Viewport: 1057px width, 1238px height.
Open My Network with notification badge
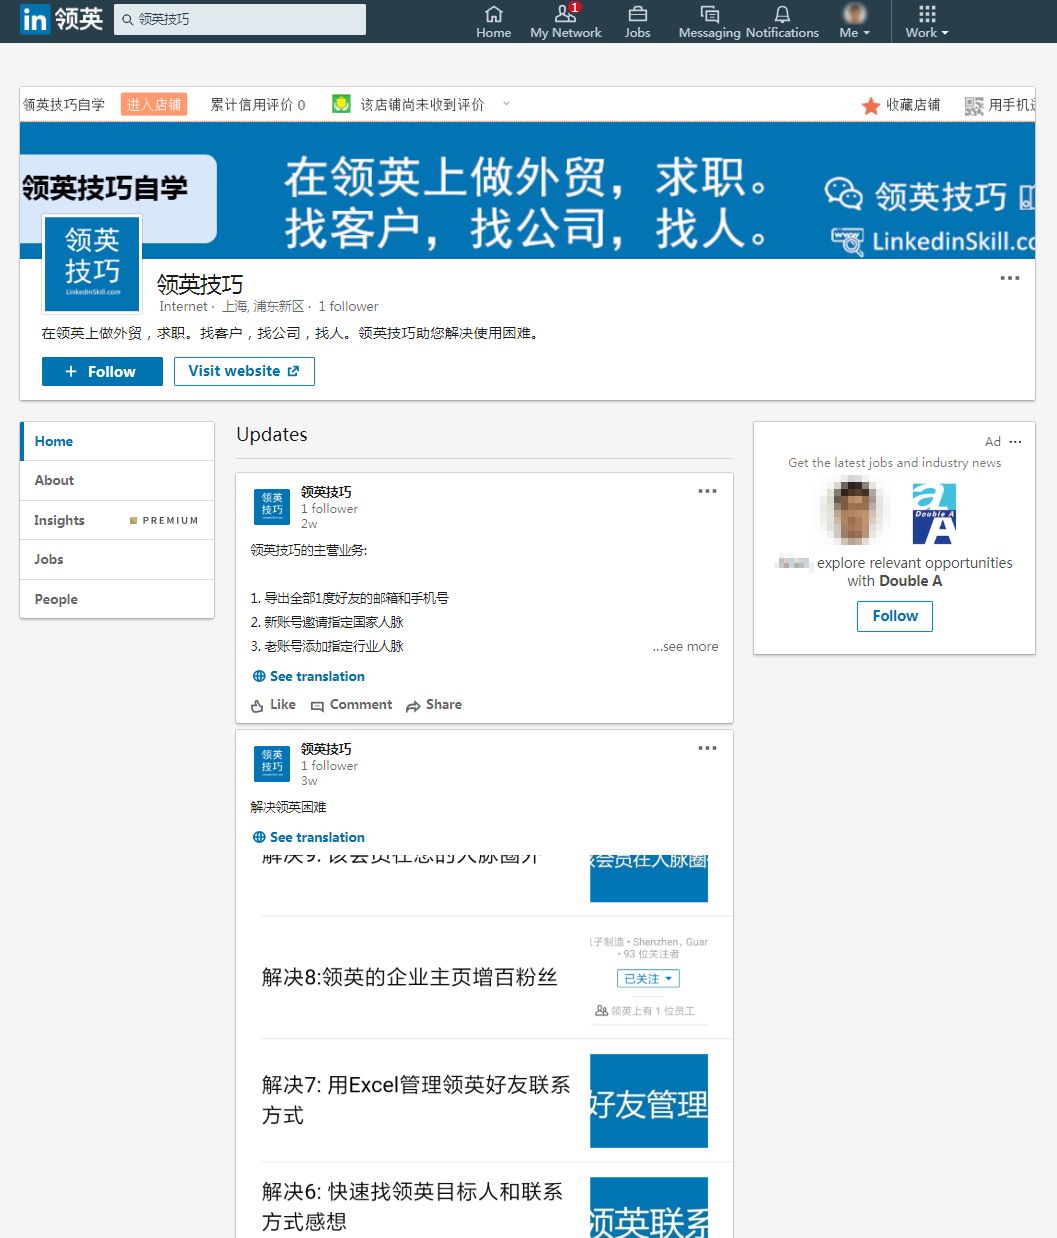click(x=566, y=21)
